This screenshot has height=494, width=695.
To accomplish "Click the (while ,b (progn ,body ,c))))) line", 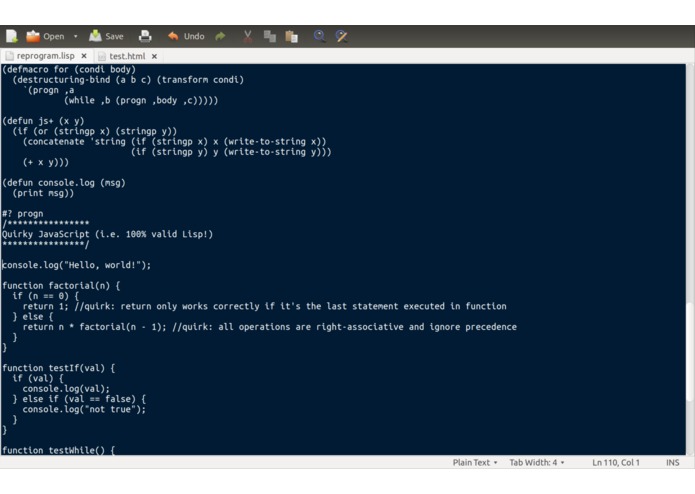I will click(x=141, y=100).
